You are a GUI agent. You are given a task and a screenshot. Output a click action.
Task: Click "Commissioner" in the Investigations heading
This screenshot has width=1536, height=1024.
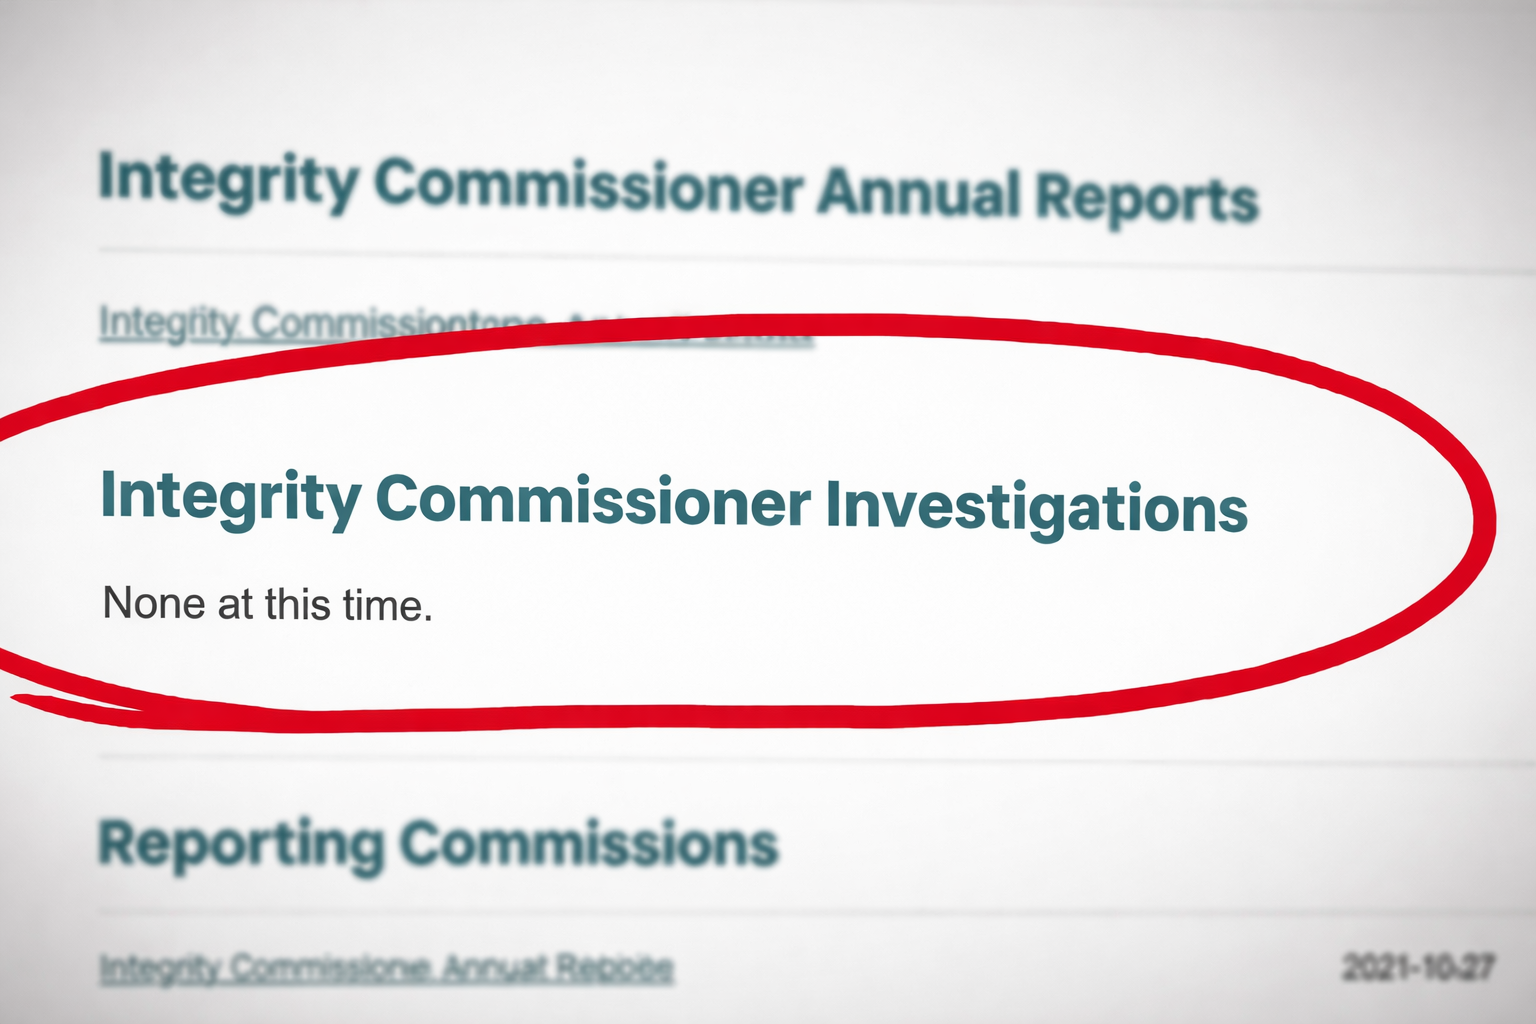(592, 500)
